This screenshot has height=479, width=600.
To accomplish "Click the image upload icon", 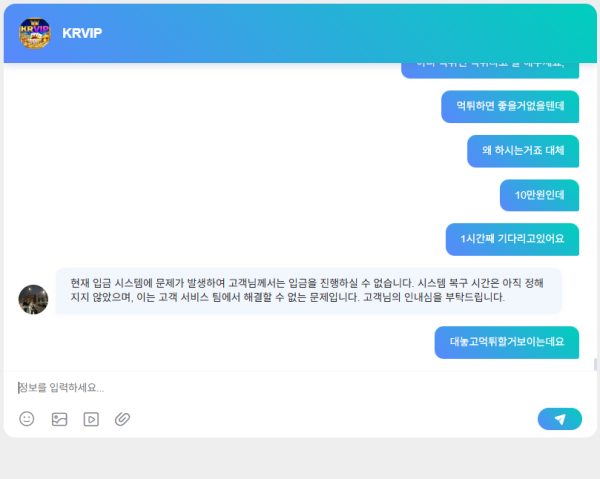I will [59, 419].
